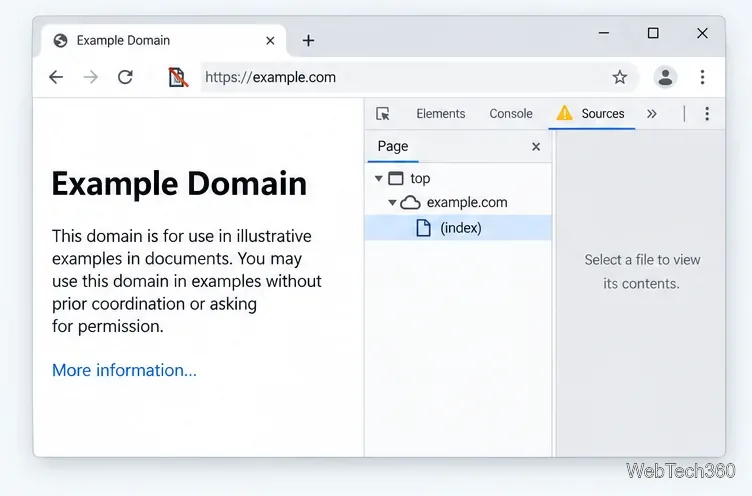Image resolution: width=752 pixels, height=496 pixels.
Task: Click the "Select a file to view" placeholder text
Action: point(642,272)
